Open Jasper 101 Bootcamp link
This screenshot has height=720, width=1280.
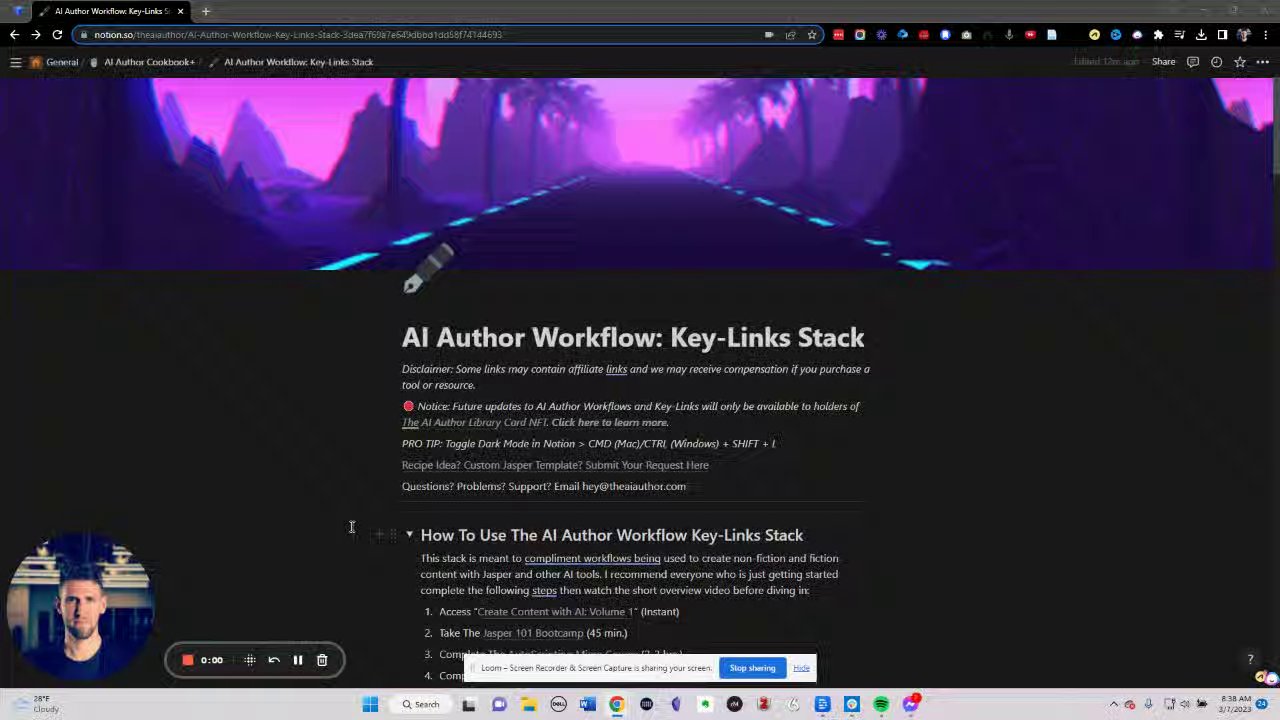pyautogui.click(x=533, y=633)
